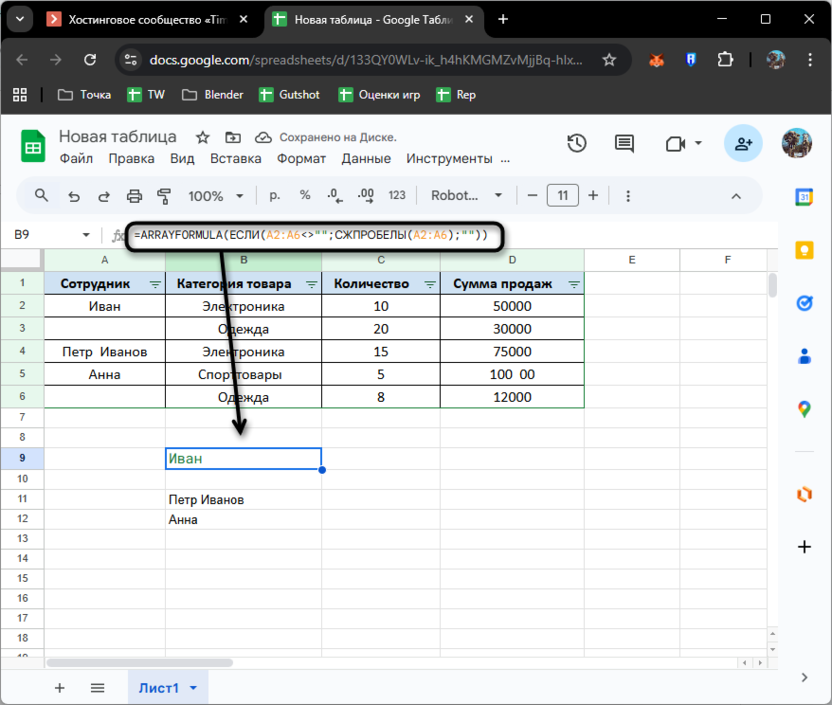Click the horizontal scrollbar at bottom
The image size is (832, 705).
point(140,662)
